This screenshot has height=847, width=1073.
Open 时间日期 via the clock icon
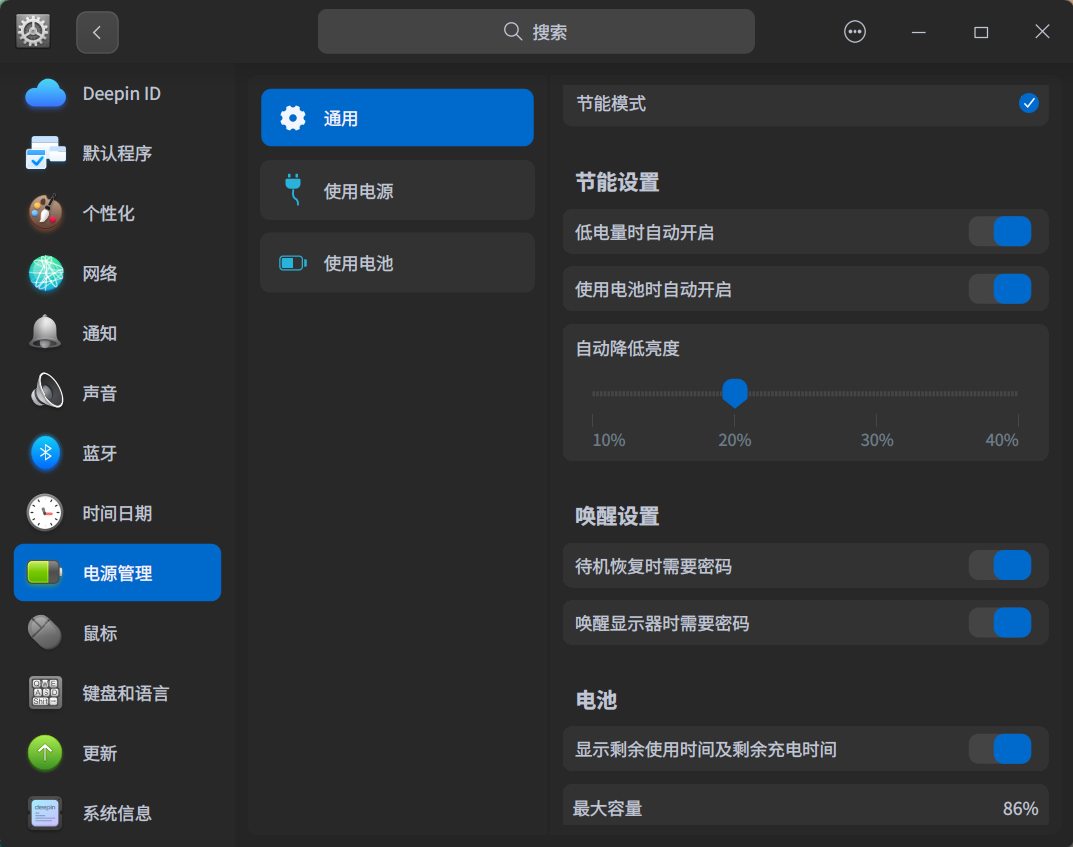click(x=45, y=513)
